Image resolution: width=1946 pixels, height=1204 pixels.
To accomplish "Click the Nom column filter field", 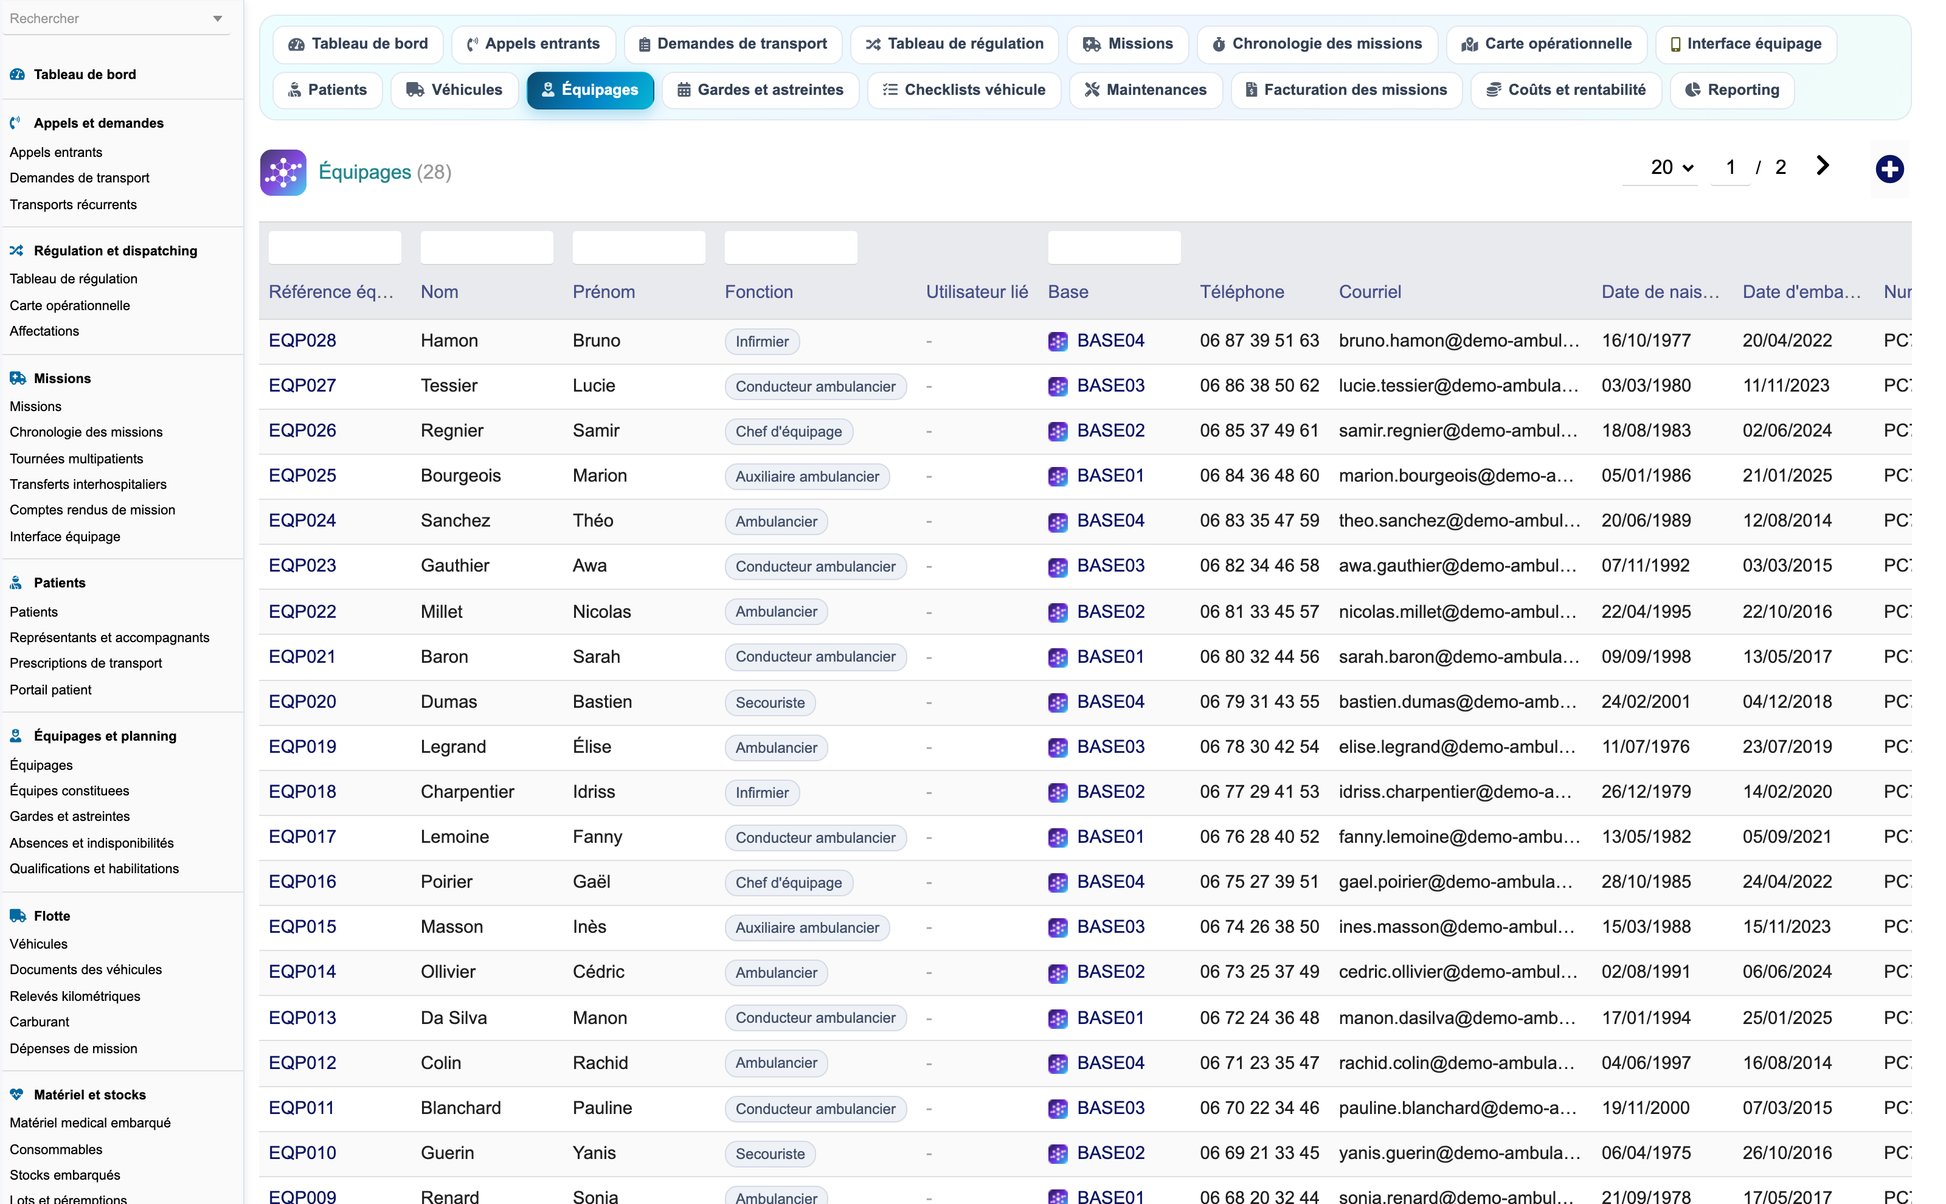I will point(487,247).
